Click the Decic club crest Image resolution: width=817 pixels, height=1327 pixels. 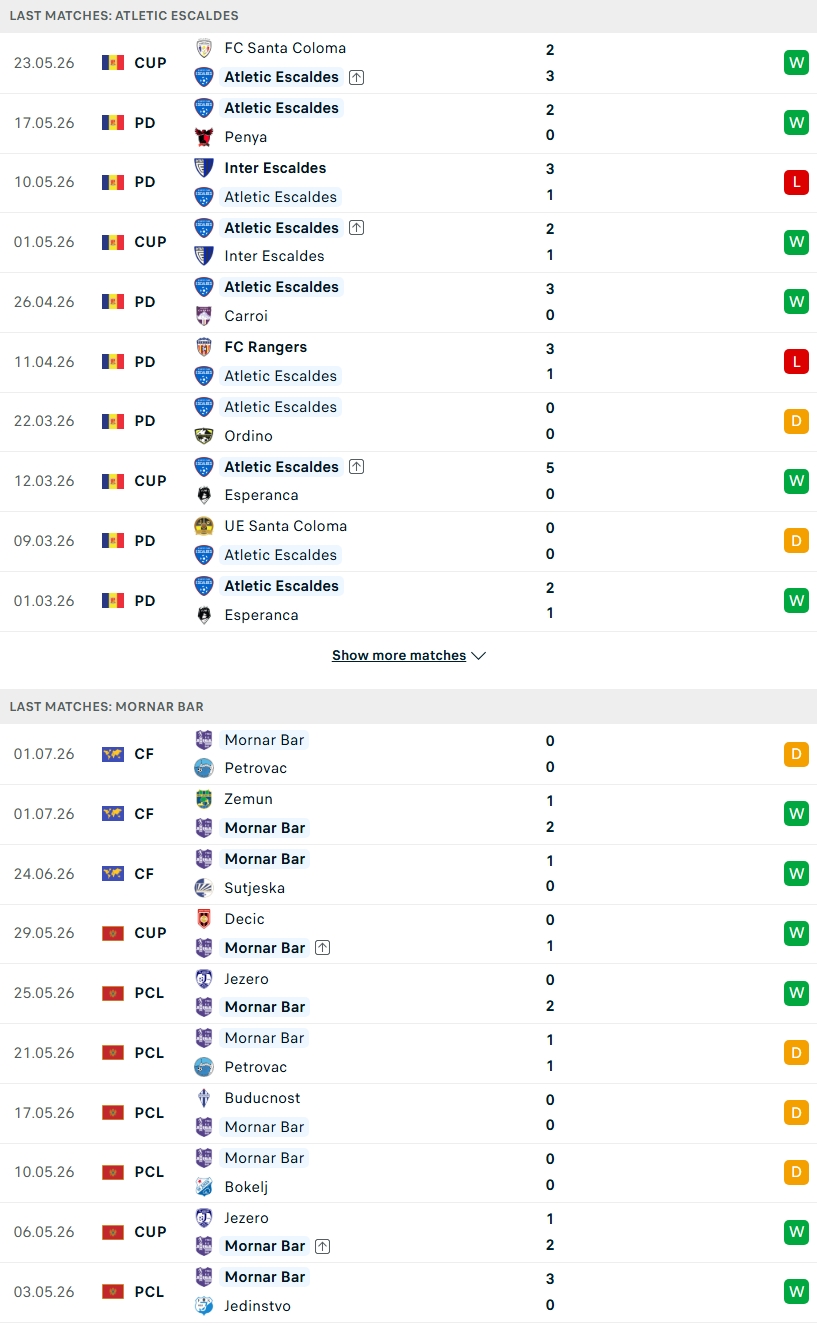click(204, 919)
